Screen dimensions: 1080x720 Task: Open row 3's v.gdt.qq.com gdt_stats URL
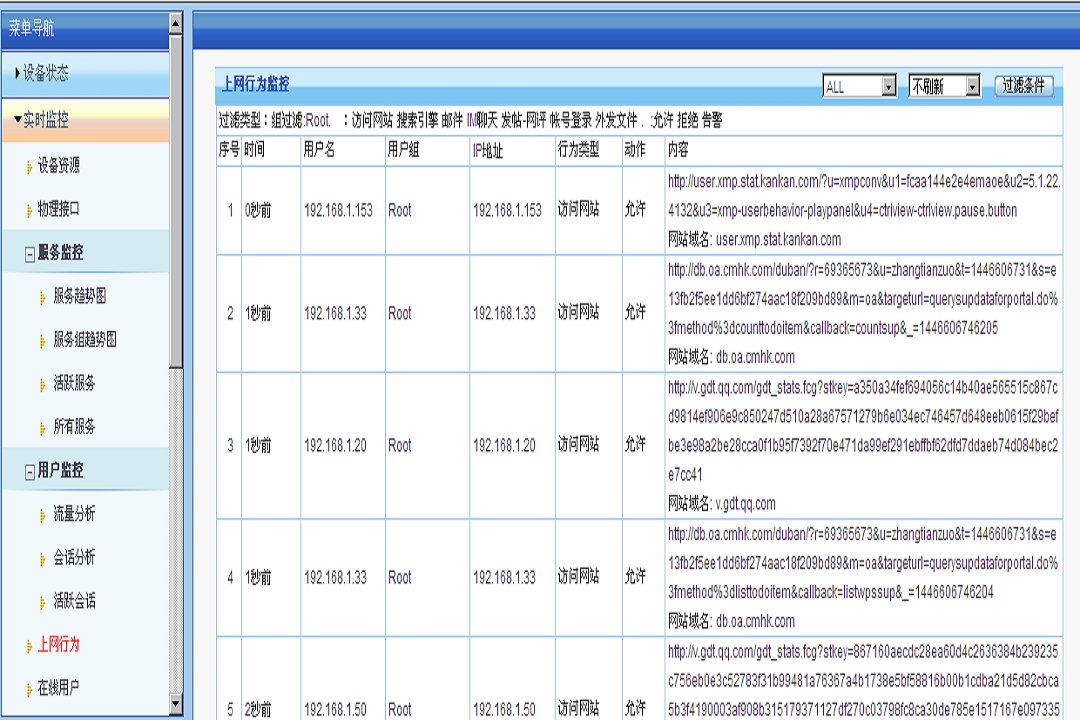(x=862, y=431)
